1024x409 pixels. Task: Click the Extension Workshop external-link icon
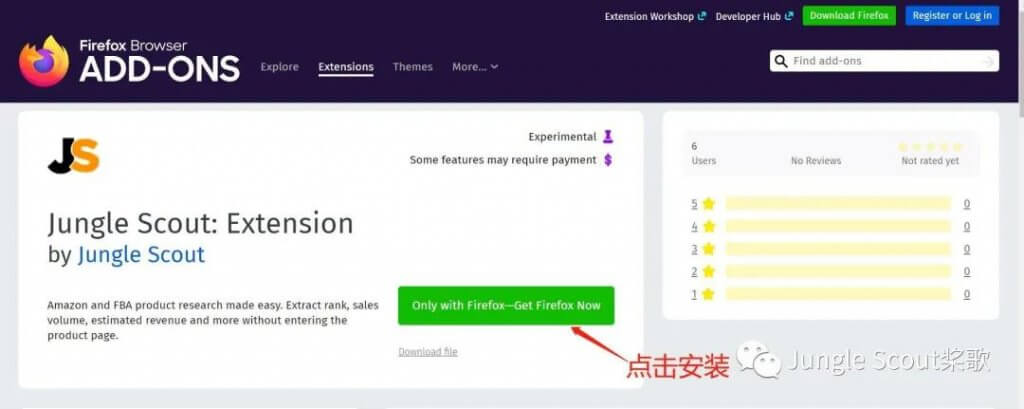[702, 16]
